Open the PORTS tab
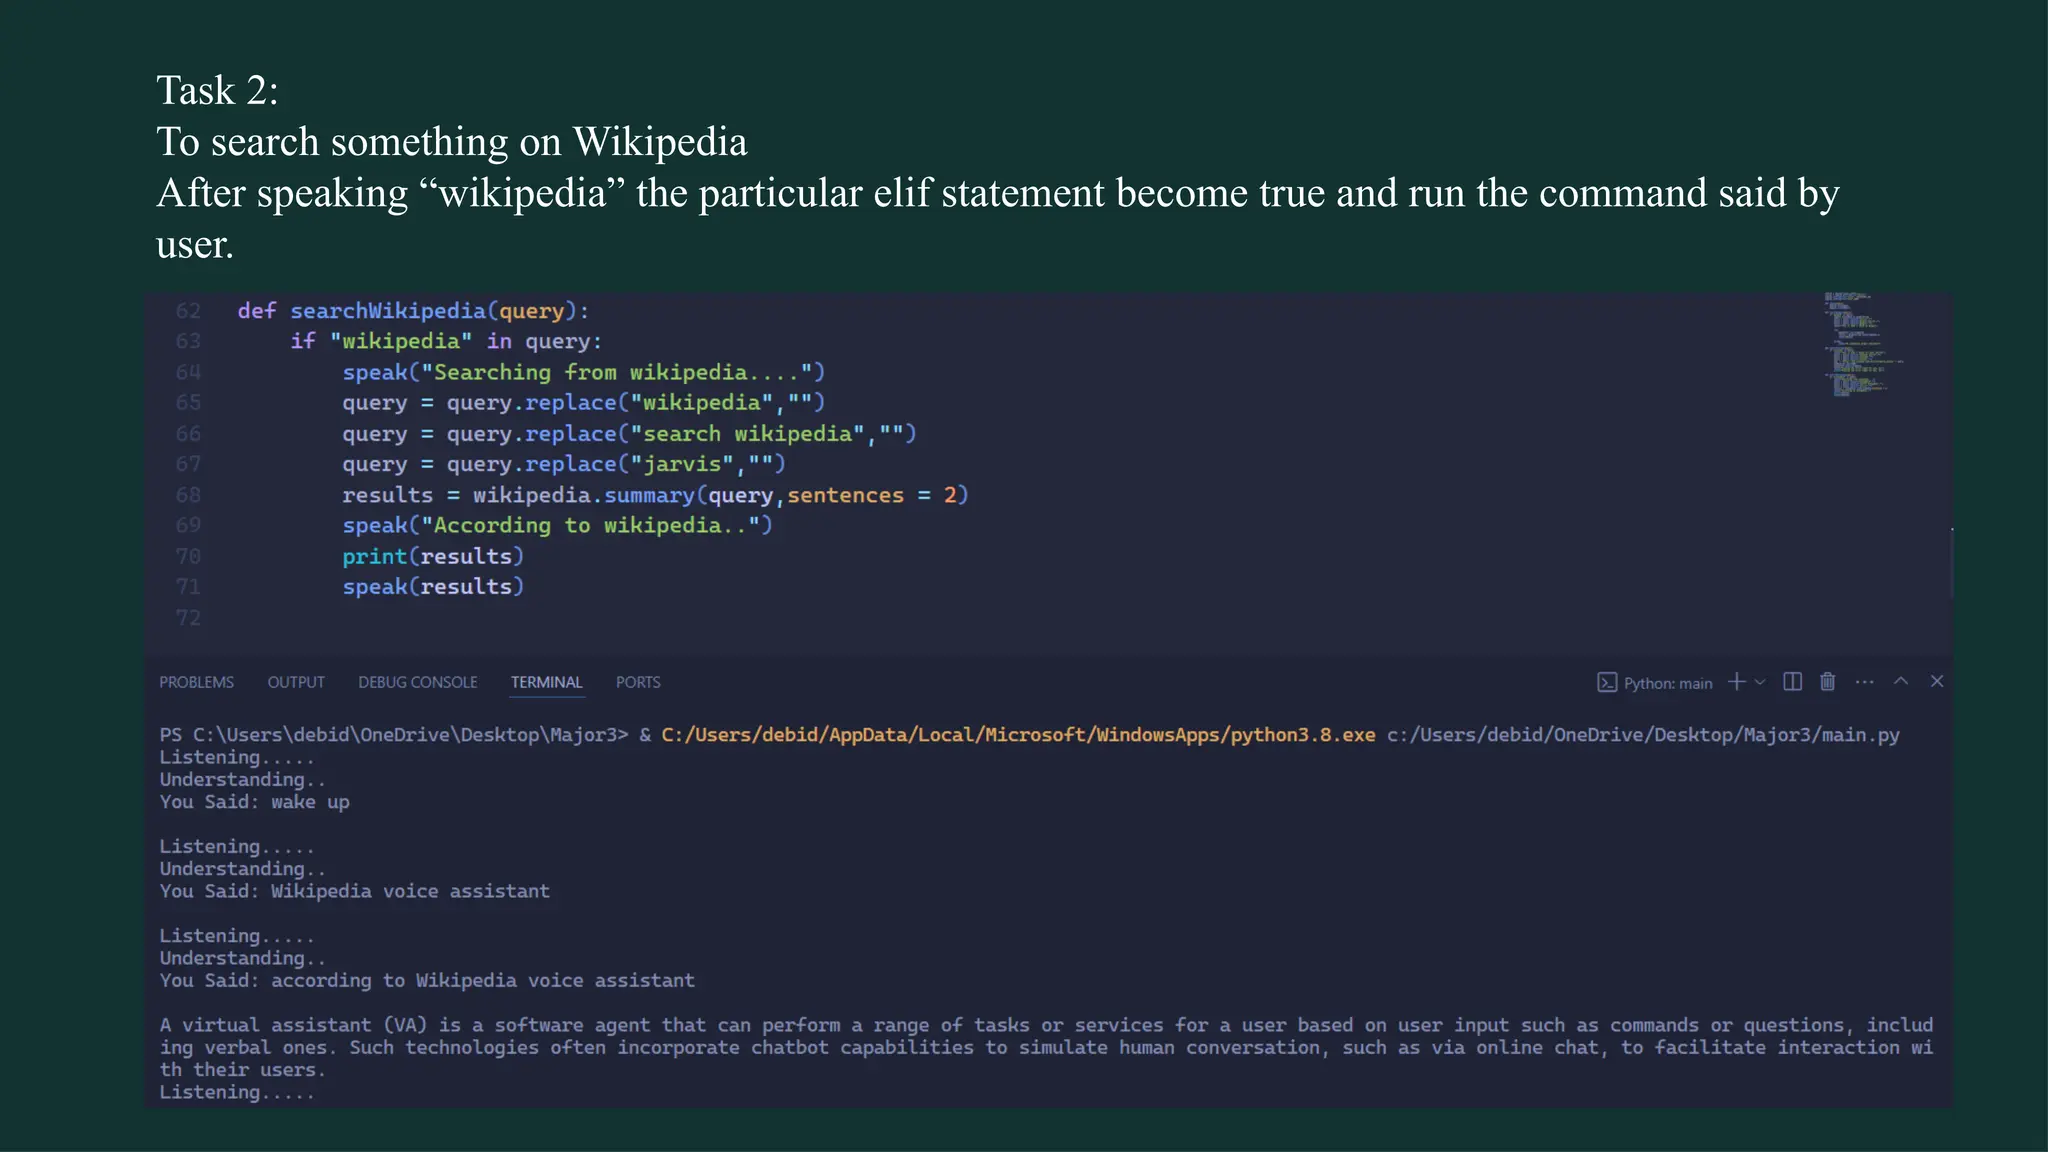This screenshot has height=1152, width=2048. [x=638, y=682]
